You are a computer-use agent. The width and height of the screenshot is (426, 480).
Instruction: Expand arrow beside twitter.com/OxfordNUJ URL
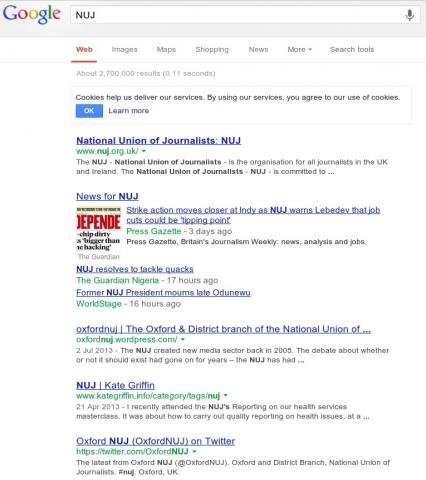194,451
